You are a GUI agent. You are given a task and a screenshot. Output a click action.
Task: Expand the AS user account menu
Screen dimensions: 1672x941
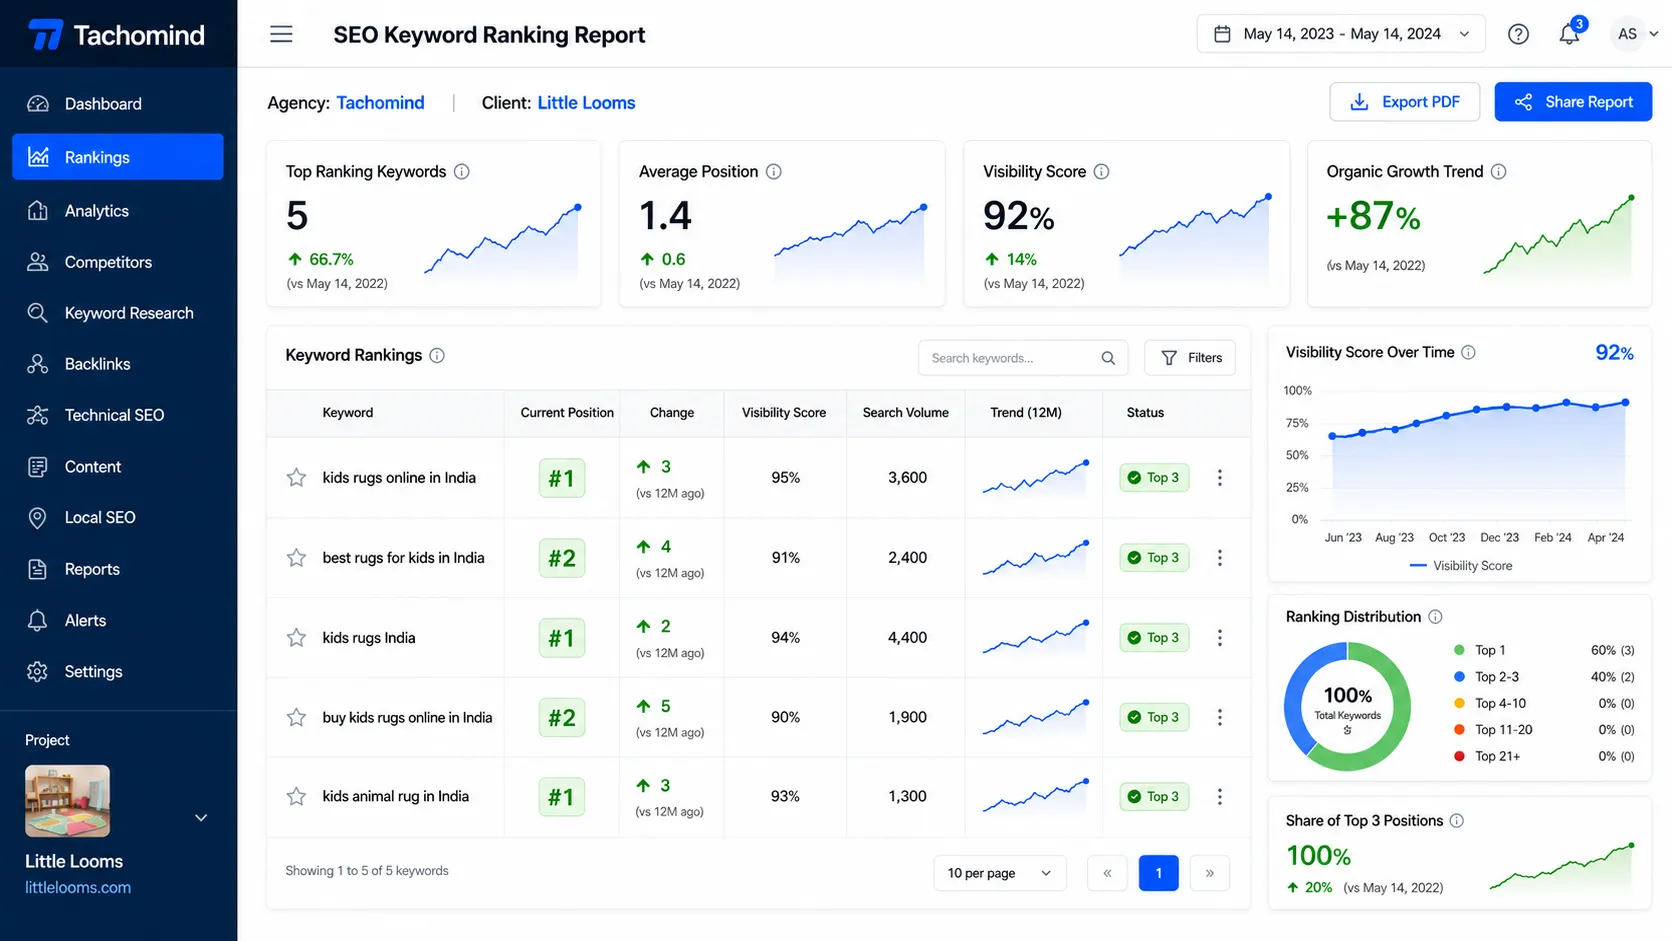coord(1638,34)
